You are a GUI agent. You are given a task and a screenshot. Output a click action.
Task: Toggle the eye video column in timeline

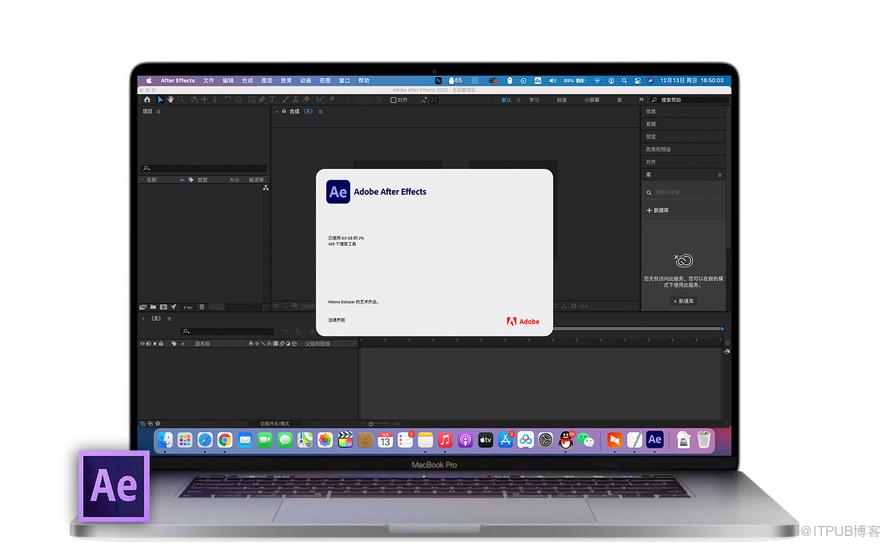pyautogui.click(x=142, y=343)
